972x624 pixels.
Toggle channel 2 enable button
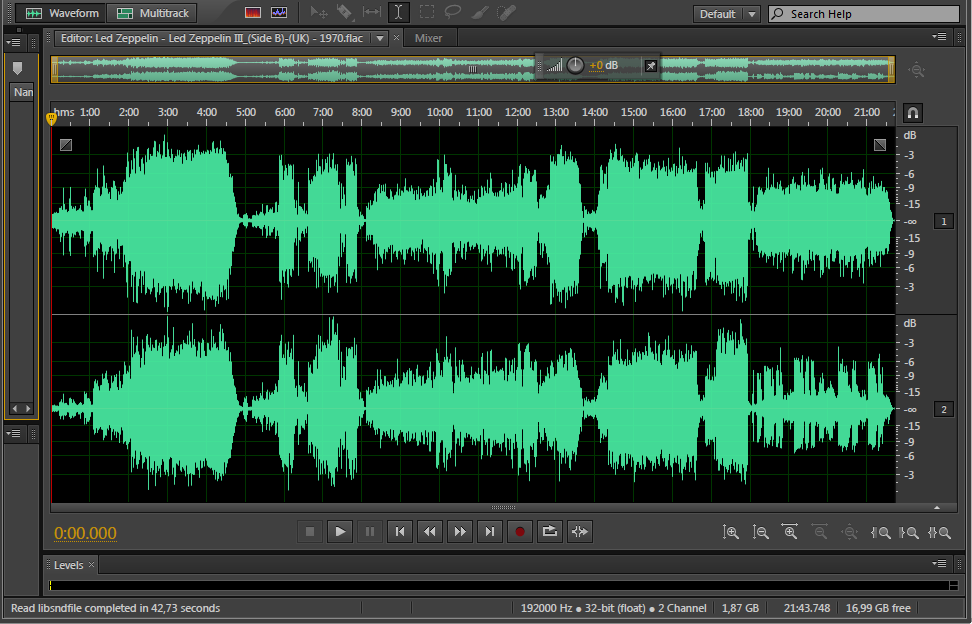coord(943,409)
